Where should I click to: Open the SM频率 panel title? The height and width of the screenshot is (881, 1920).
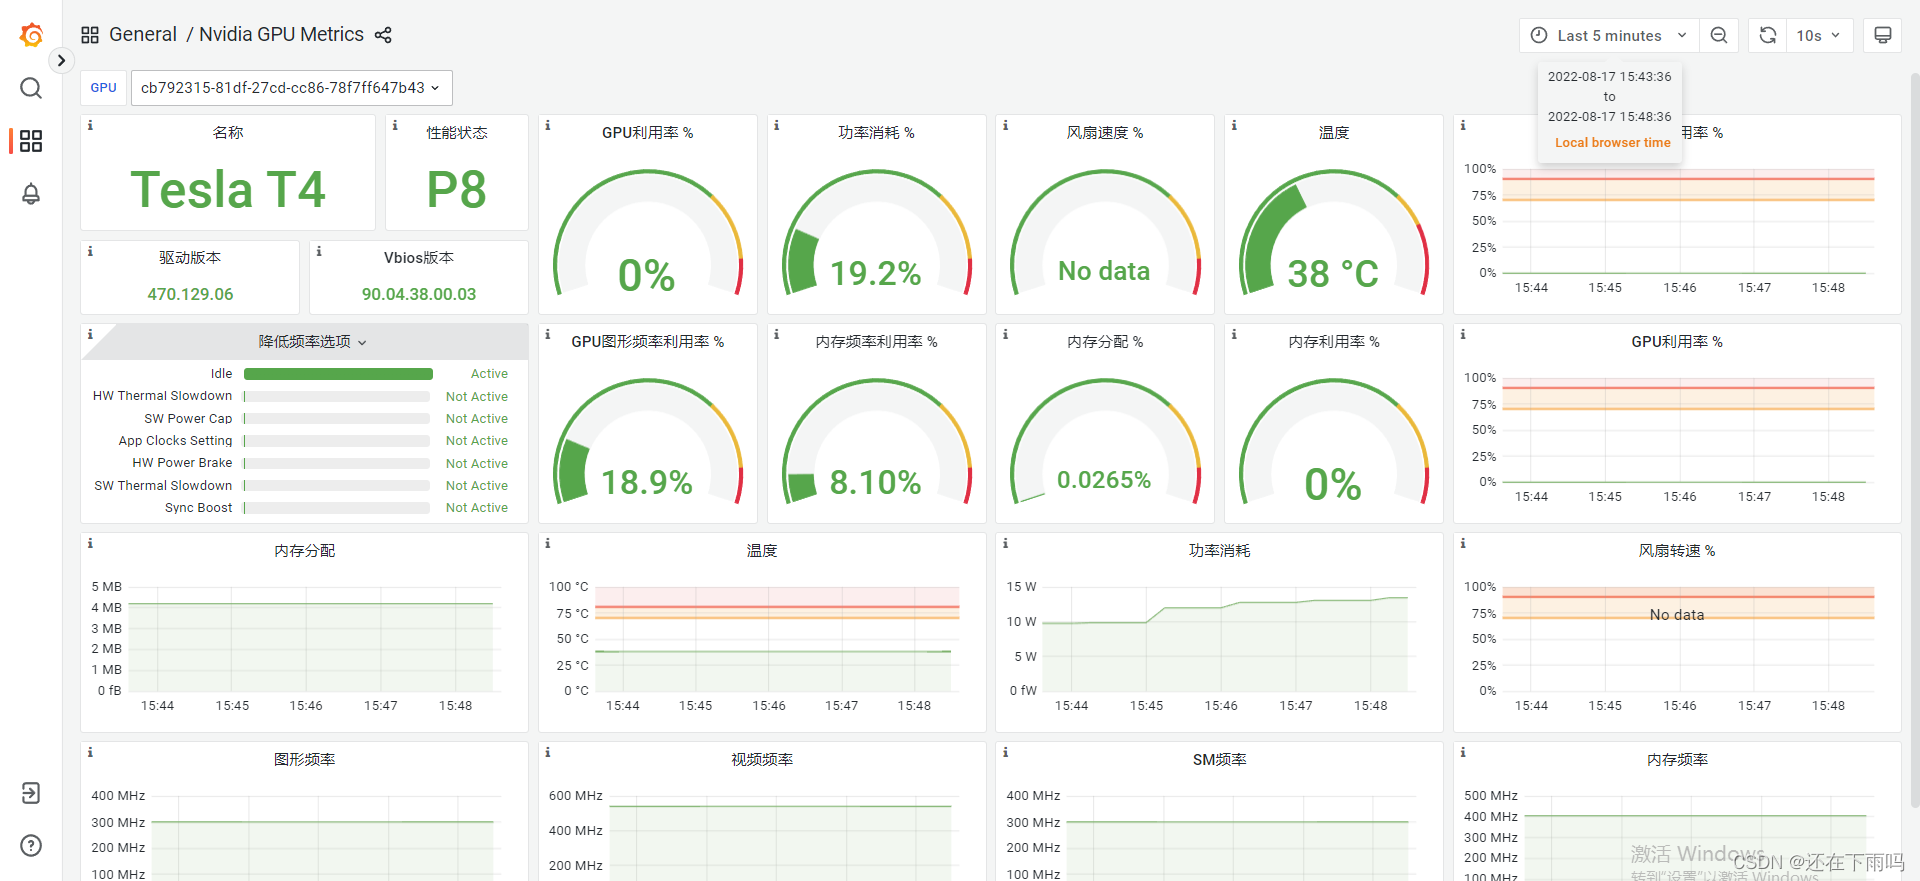[1219, 760]
